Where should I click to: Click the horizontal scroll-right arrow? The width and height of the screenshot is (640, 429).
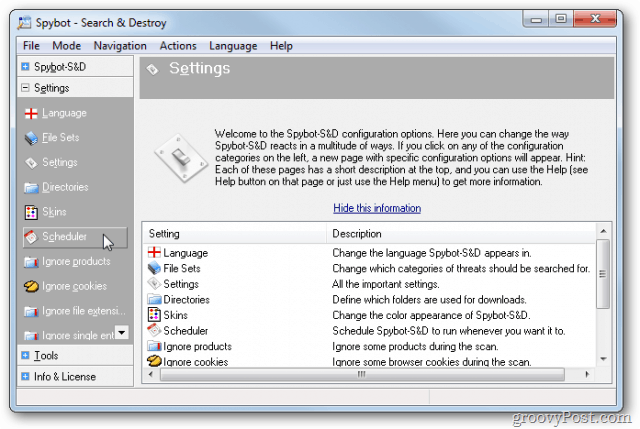pyautogui.click(x=587, y=374)
